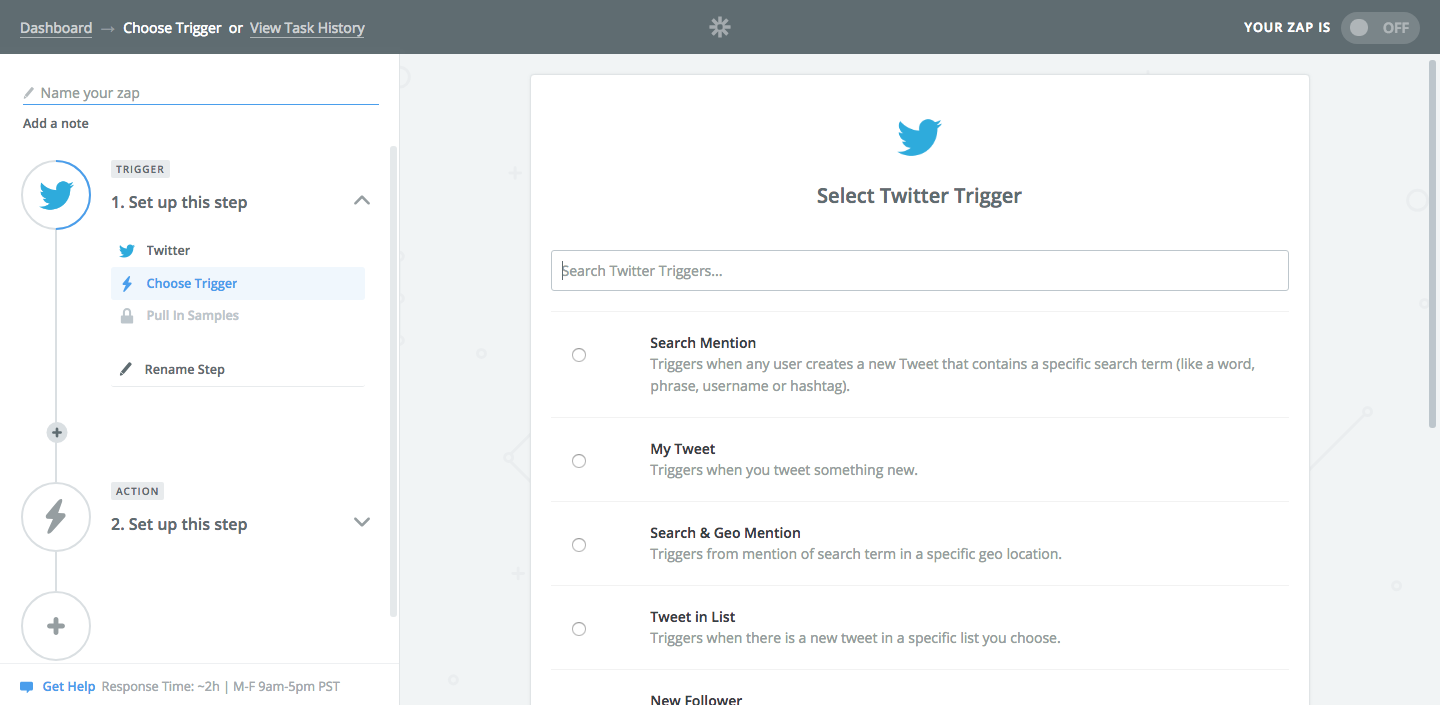The width and height of the screenshot is (1440, 705).
Task: Click the small plus between steps
Action: pos(57,433)
